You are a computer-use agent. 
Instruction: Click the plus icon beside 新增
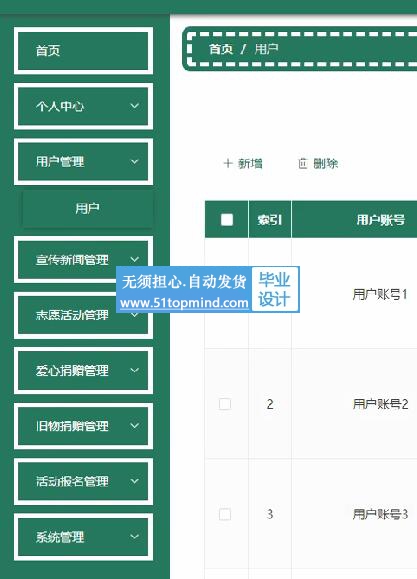click(x=228, y=163)
